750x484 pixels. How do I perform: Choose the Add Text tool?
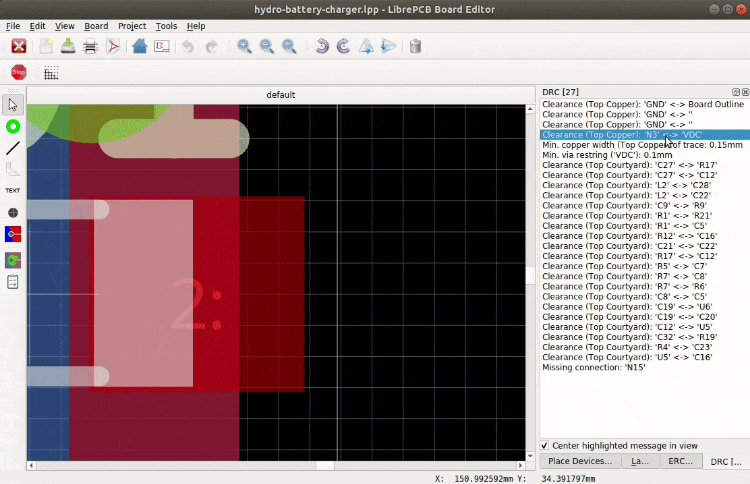click(x=13, y=189)
